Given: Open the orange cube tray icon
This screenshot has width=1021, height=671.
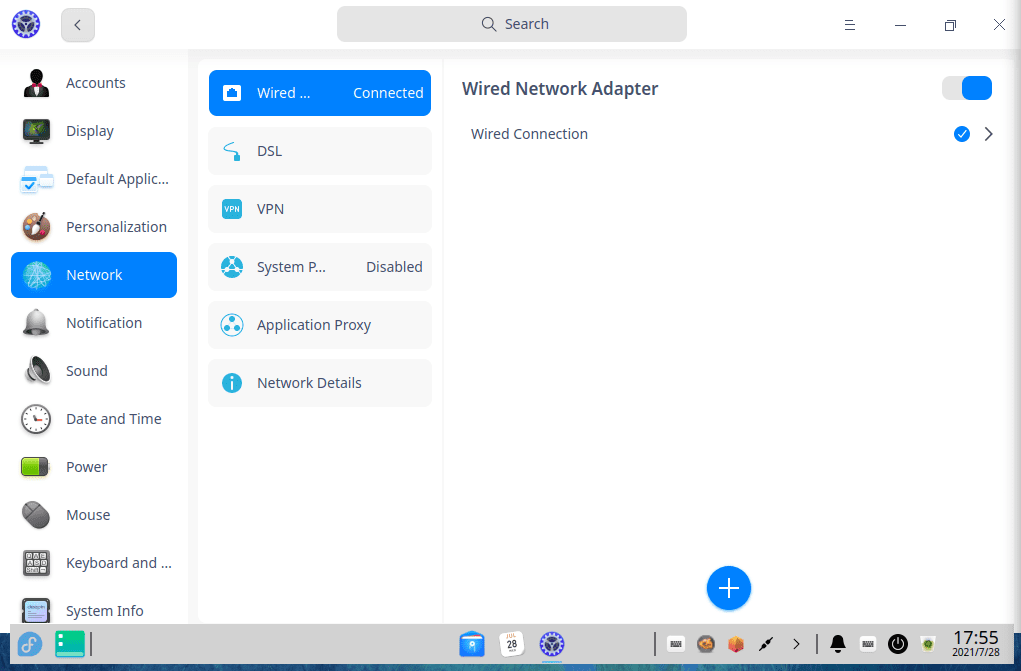Looking at the screenshot, I should 736,644.
